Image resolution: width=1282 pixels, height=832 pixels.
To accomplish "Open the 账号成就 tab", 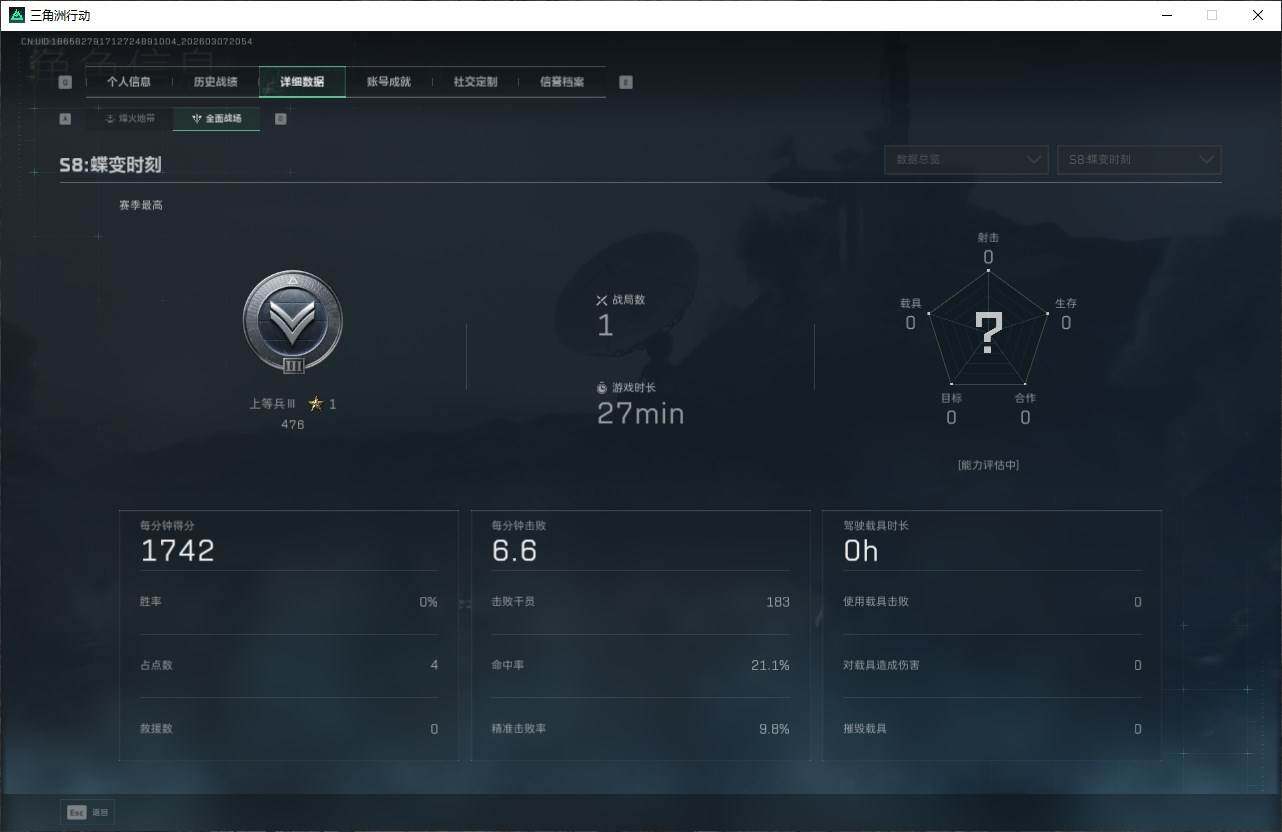I will pyautogui.click(x=389, y=82).
